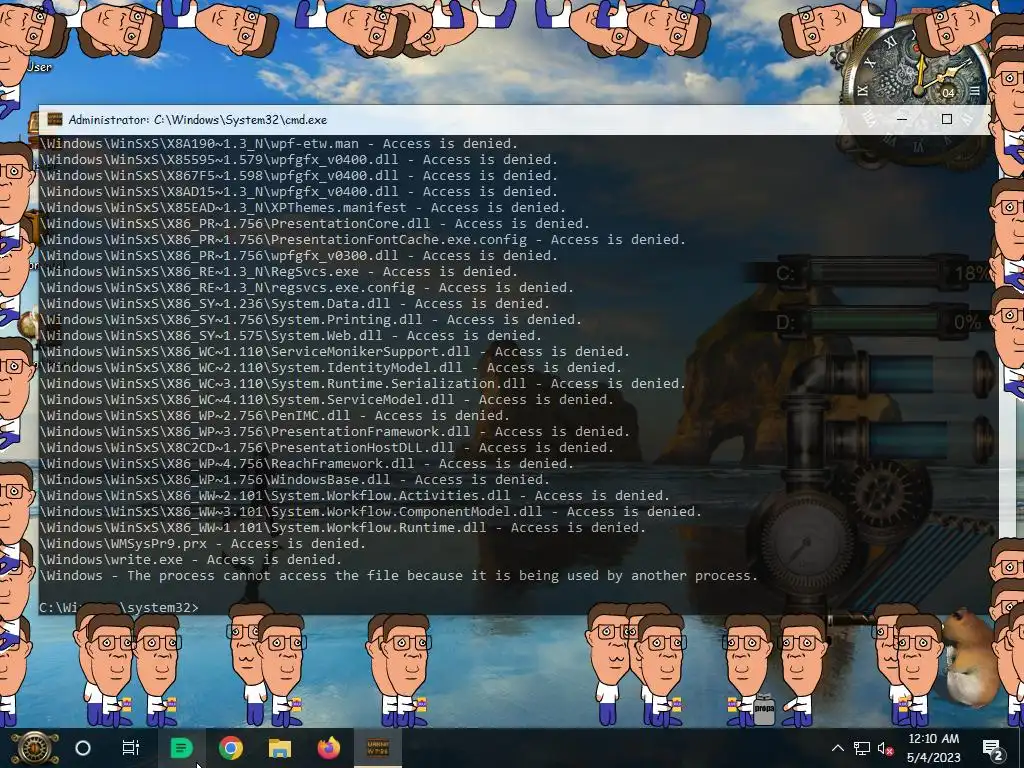Select the User desktop icon label
1024x768 pixels.
click(39, 67)
